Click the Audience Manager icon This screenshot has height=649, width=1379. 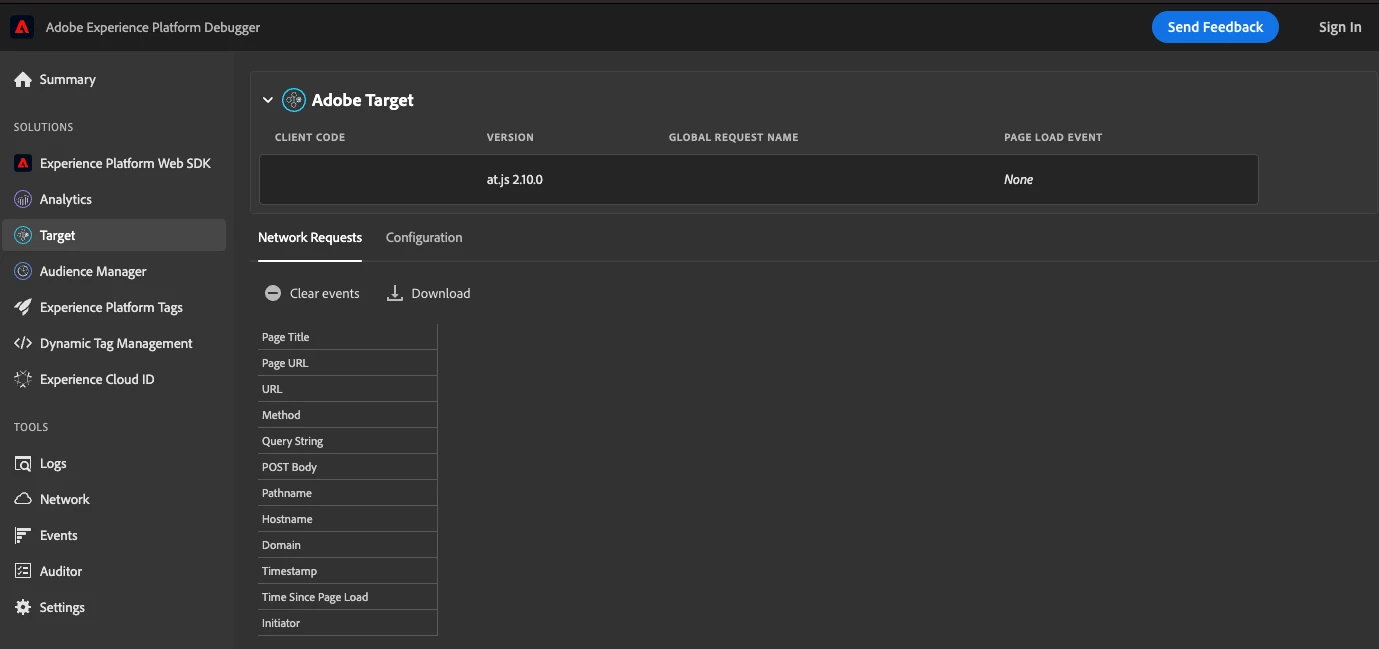click(x=23, y=272)
